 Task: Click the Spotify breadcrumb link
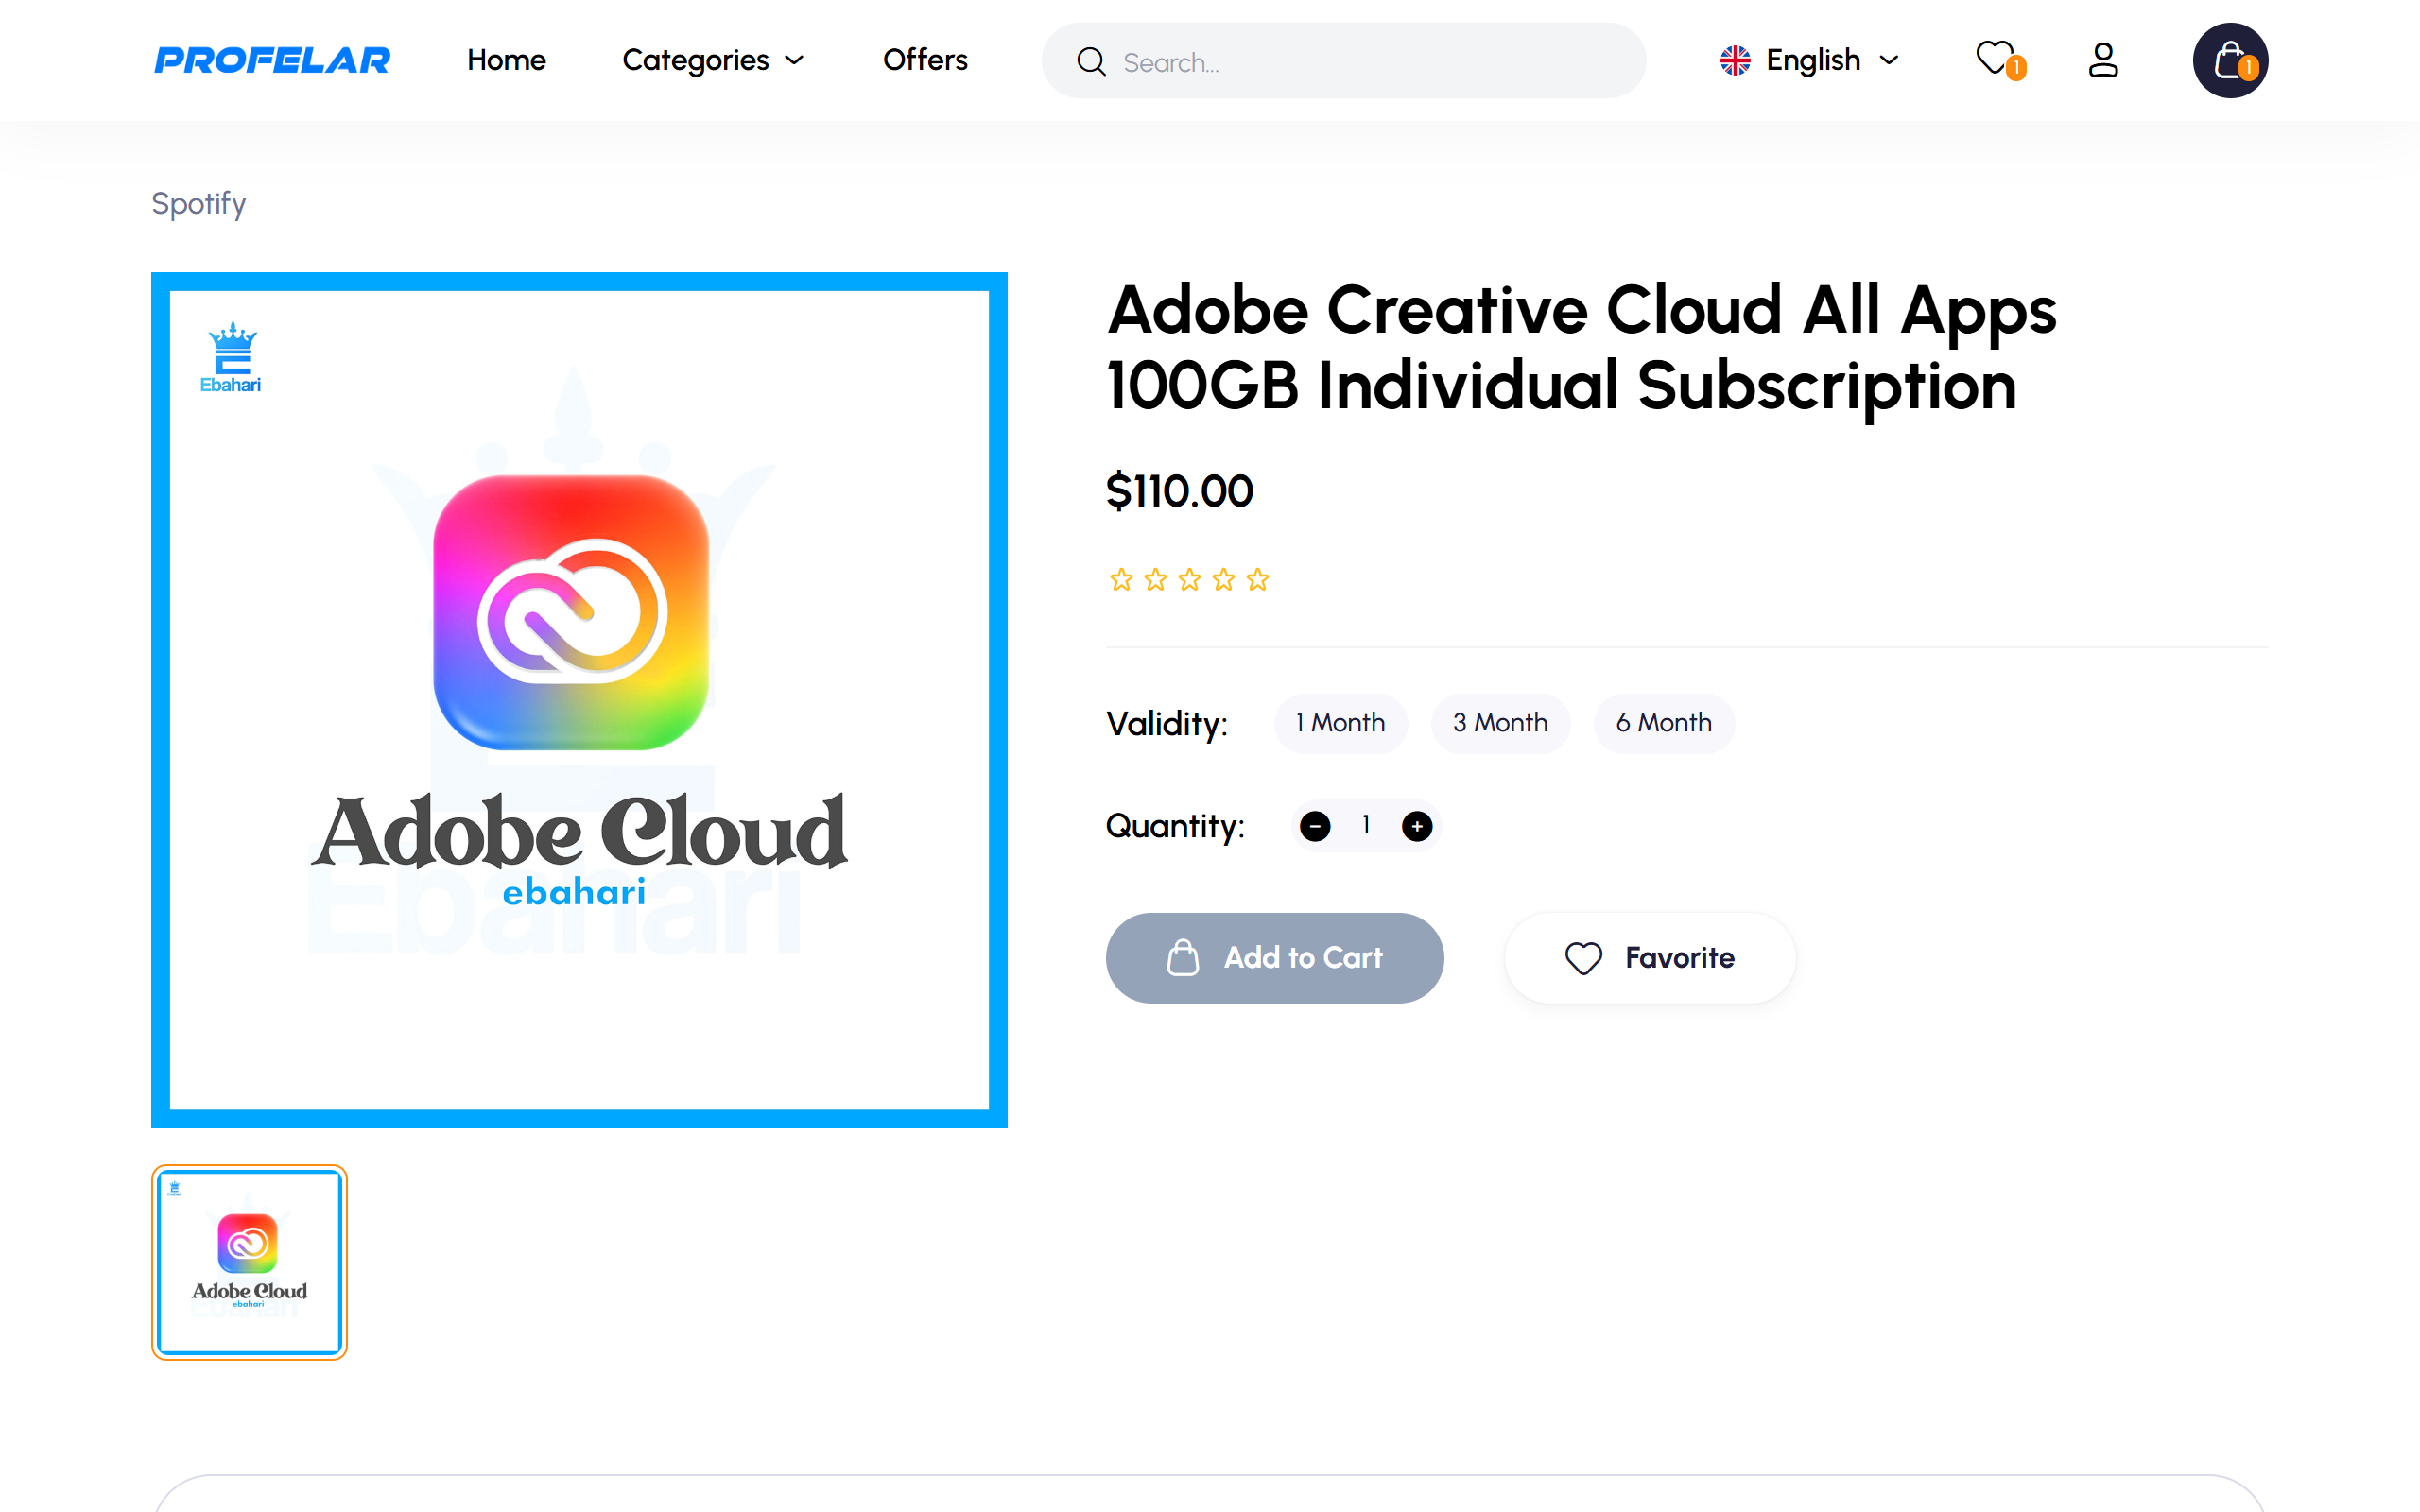198,203
